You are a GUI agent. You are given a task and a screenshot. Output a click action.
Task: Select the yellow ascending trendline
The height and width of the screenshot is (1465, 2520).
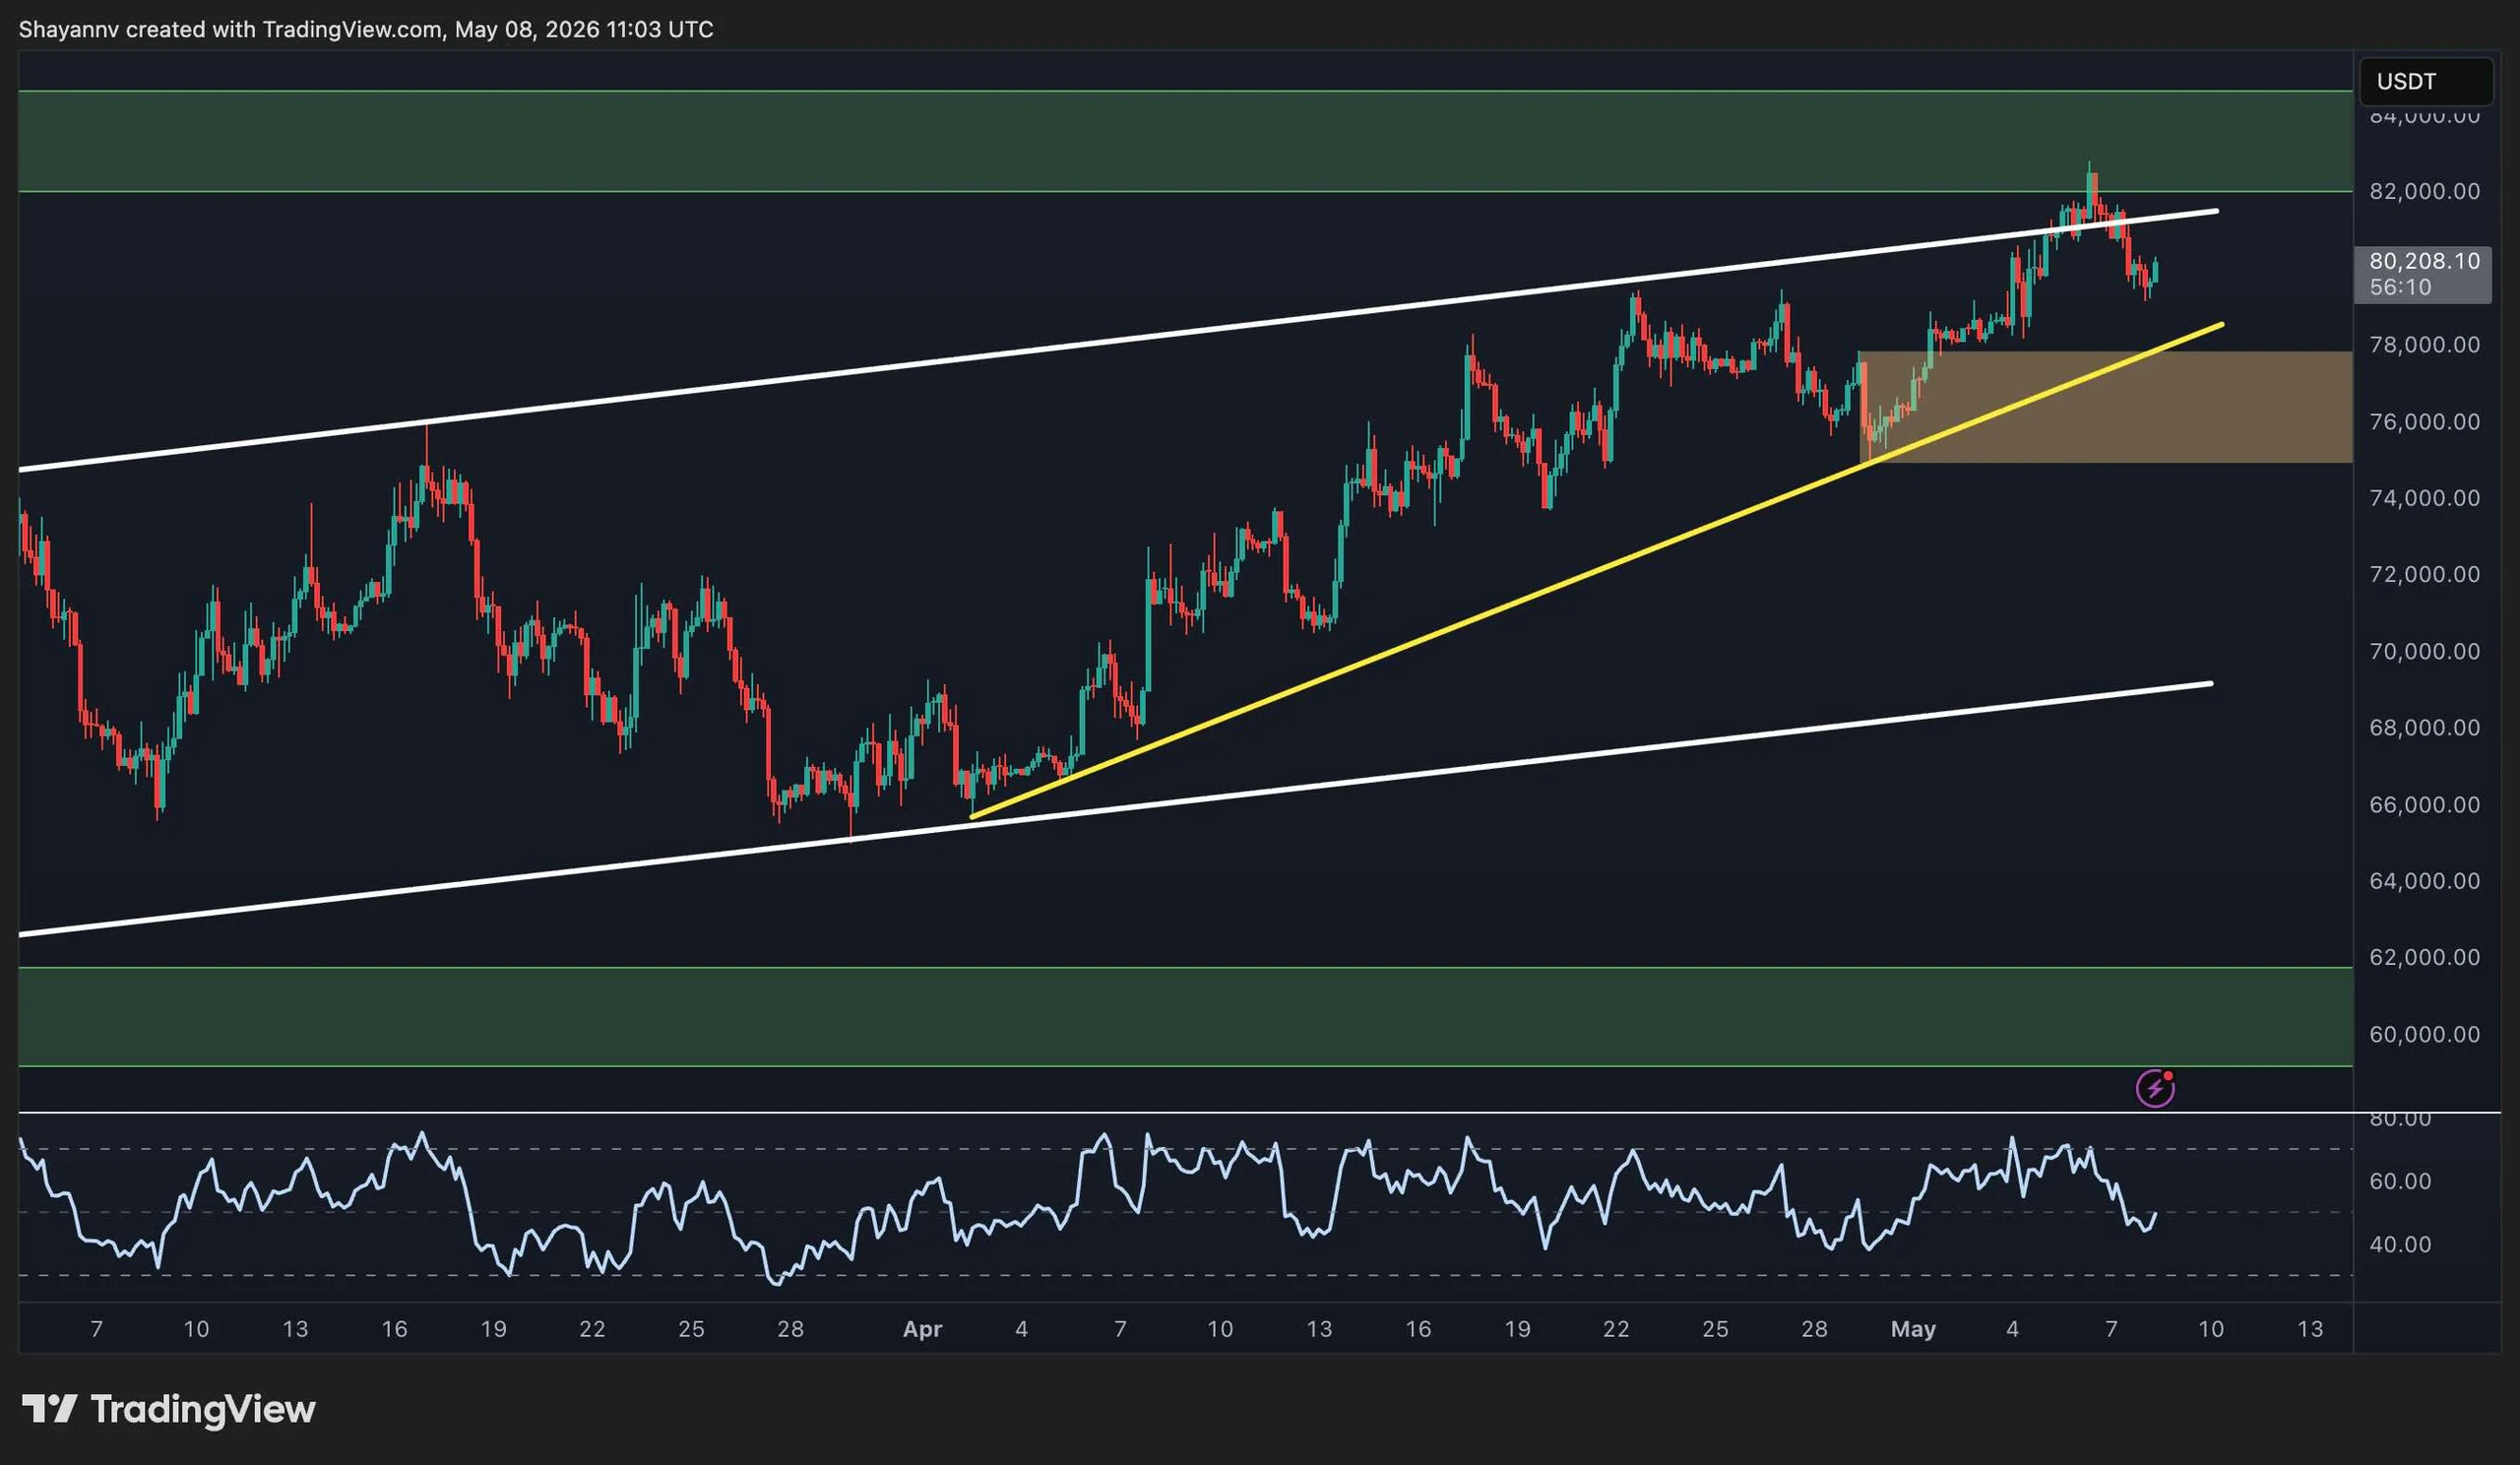[1596, 570]
